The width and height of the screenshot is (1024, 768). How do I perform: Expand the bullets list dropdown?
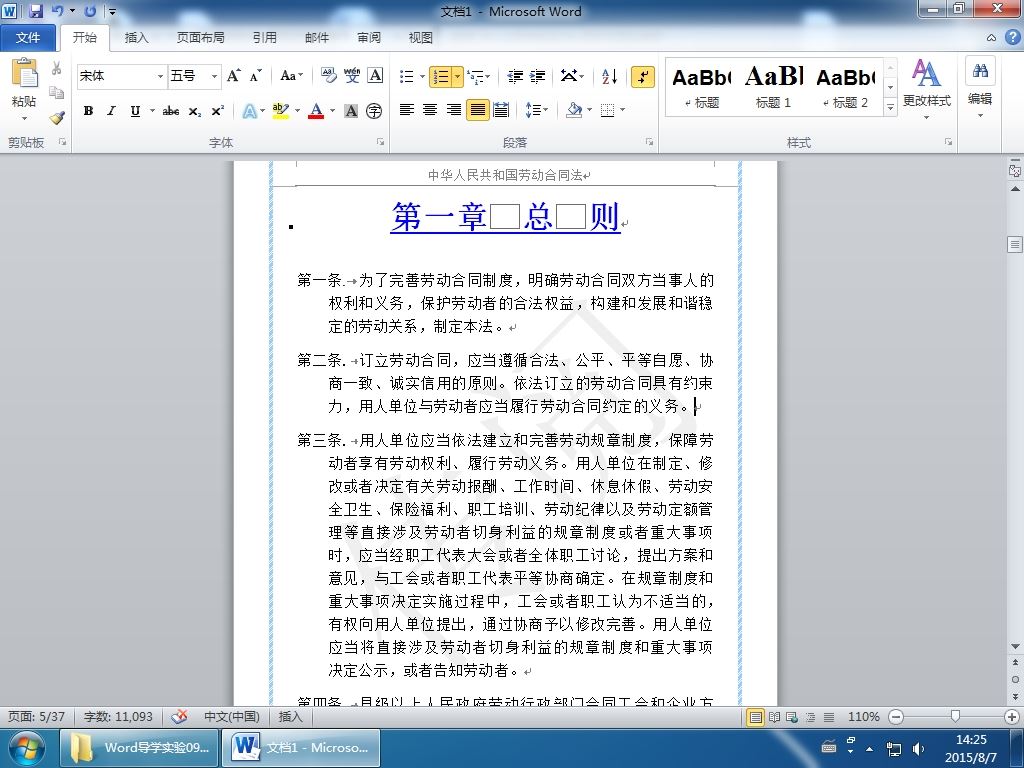[423, 76]
